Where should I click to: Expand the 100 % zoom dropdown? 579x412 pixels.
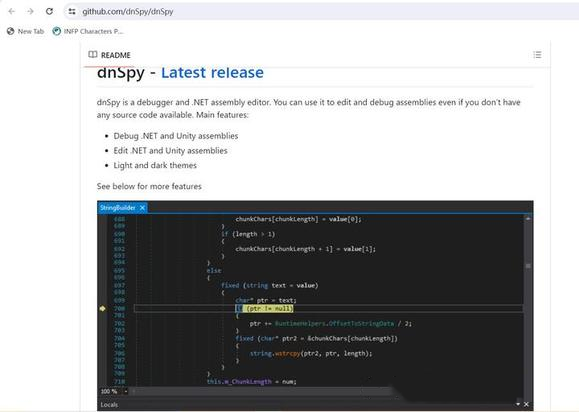click(126, 391)
